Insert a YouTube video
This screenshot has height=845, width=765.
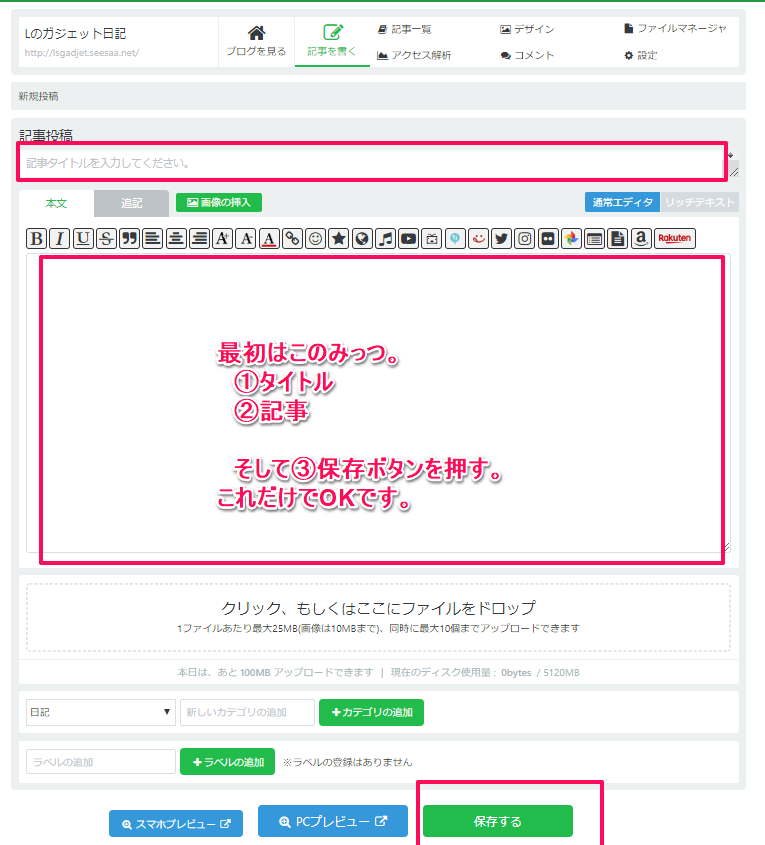click(408, 238)
